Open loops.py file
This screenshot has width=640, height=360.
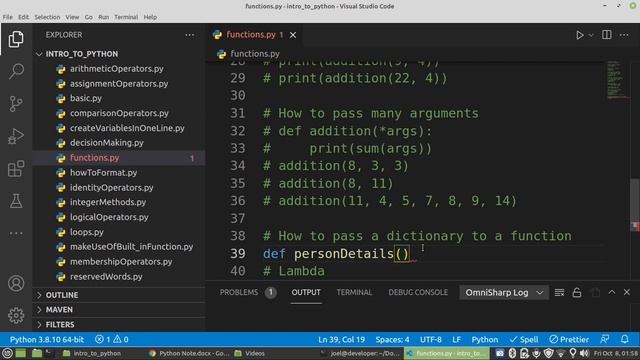118,232
